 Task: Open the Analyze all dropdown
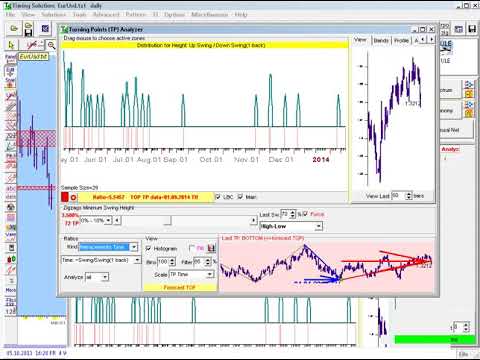click(105, 277)
